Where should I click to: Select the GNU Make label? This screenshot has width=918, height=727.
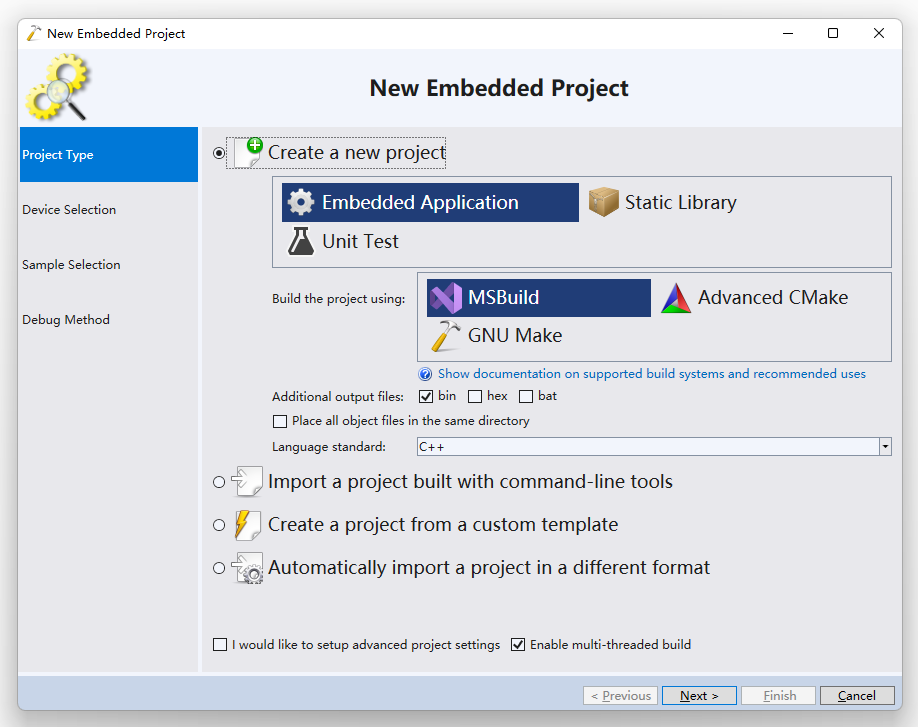click(x=515, y=335)
